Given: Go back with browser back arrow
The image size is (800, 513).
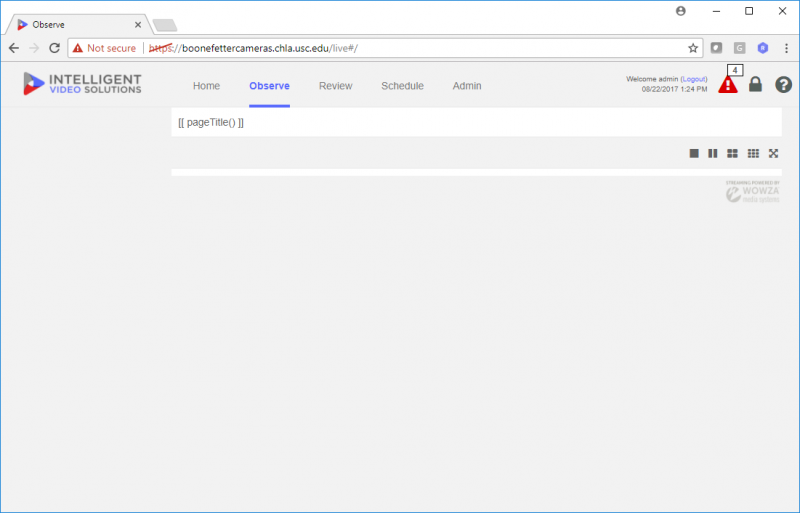Looking at the screenshot, I should 14,48.
